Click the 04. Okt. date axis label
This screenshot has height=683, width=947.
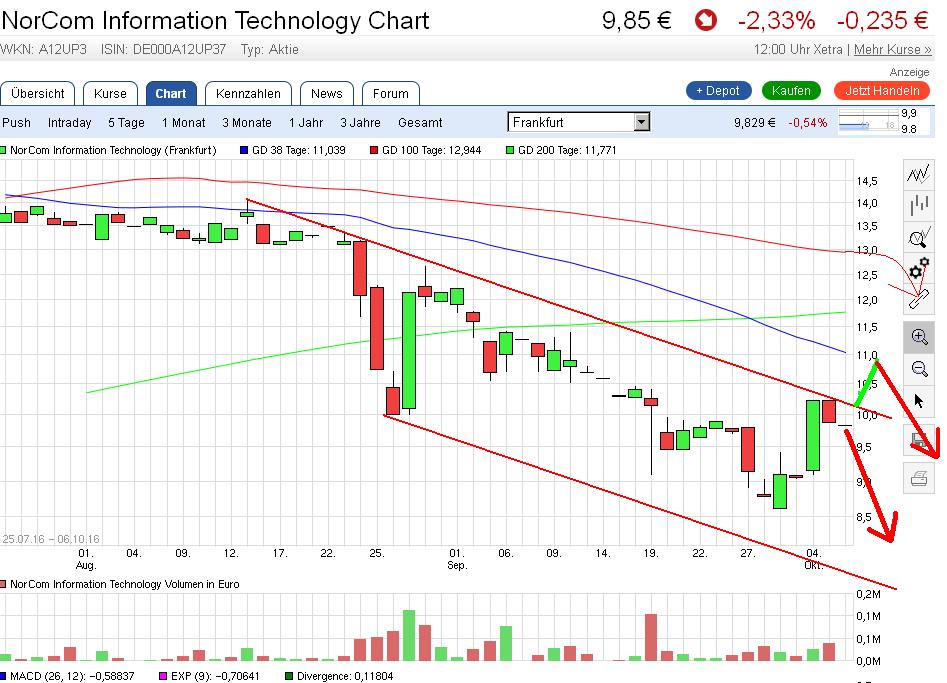[814, 559]
